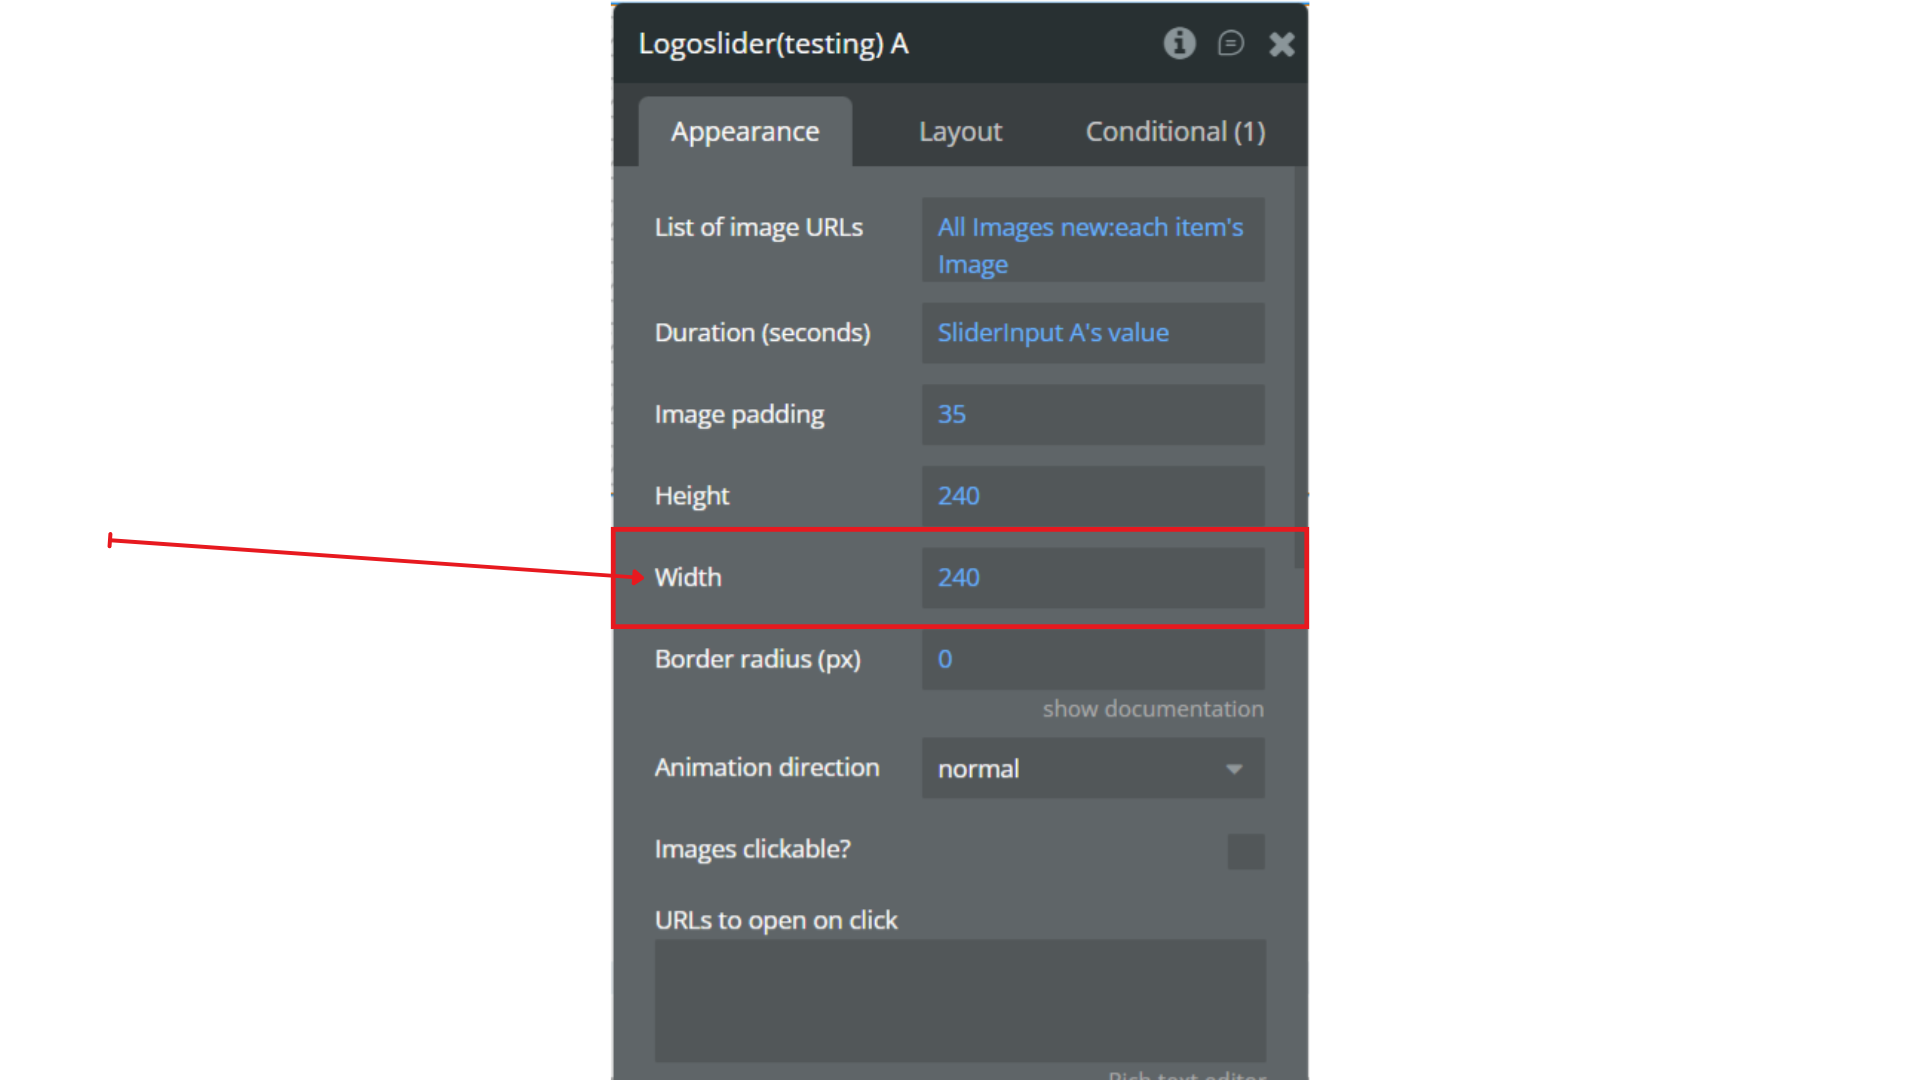Image resolution: width=1920 pixels, height=1080 pixels.
Task: Switch to the Appearance tab
Action: click(x=745, y=132)
